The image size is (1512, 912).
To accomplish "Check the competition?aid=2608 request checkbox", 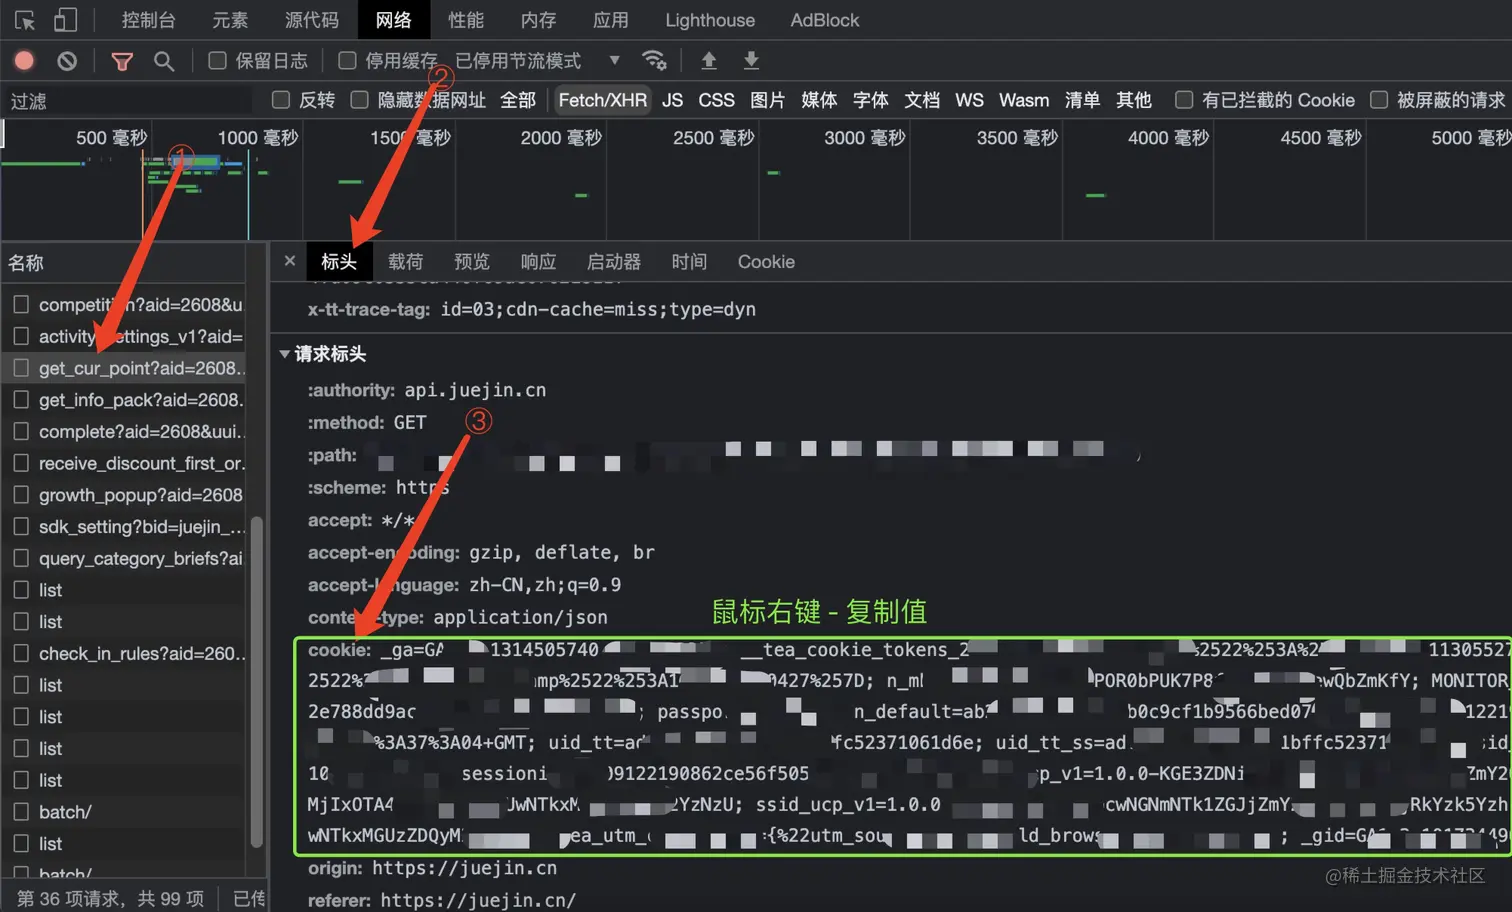I will 21,304.
